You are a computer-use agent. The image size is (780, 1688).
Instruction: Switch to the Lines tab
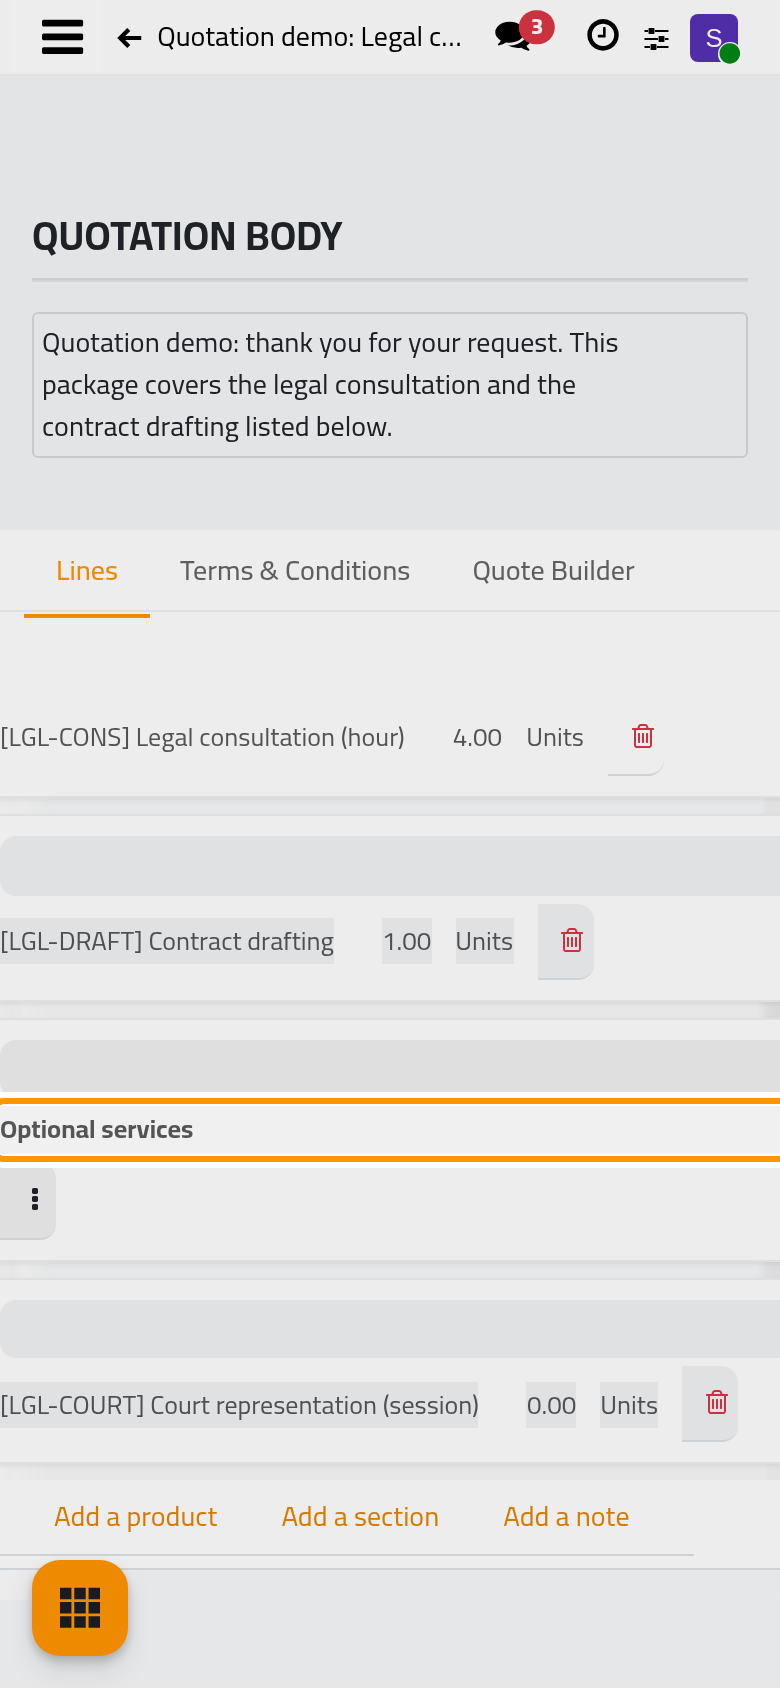(x=87, y=571)
